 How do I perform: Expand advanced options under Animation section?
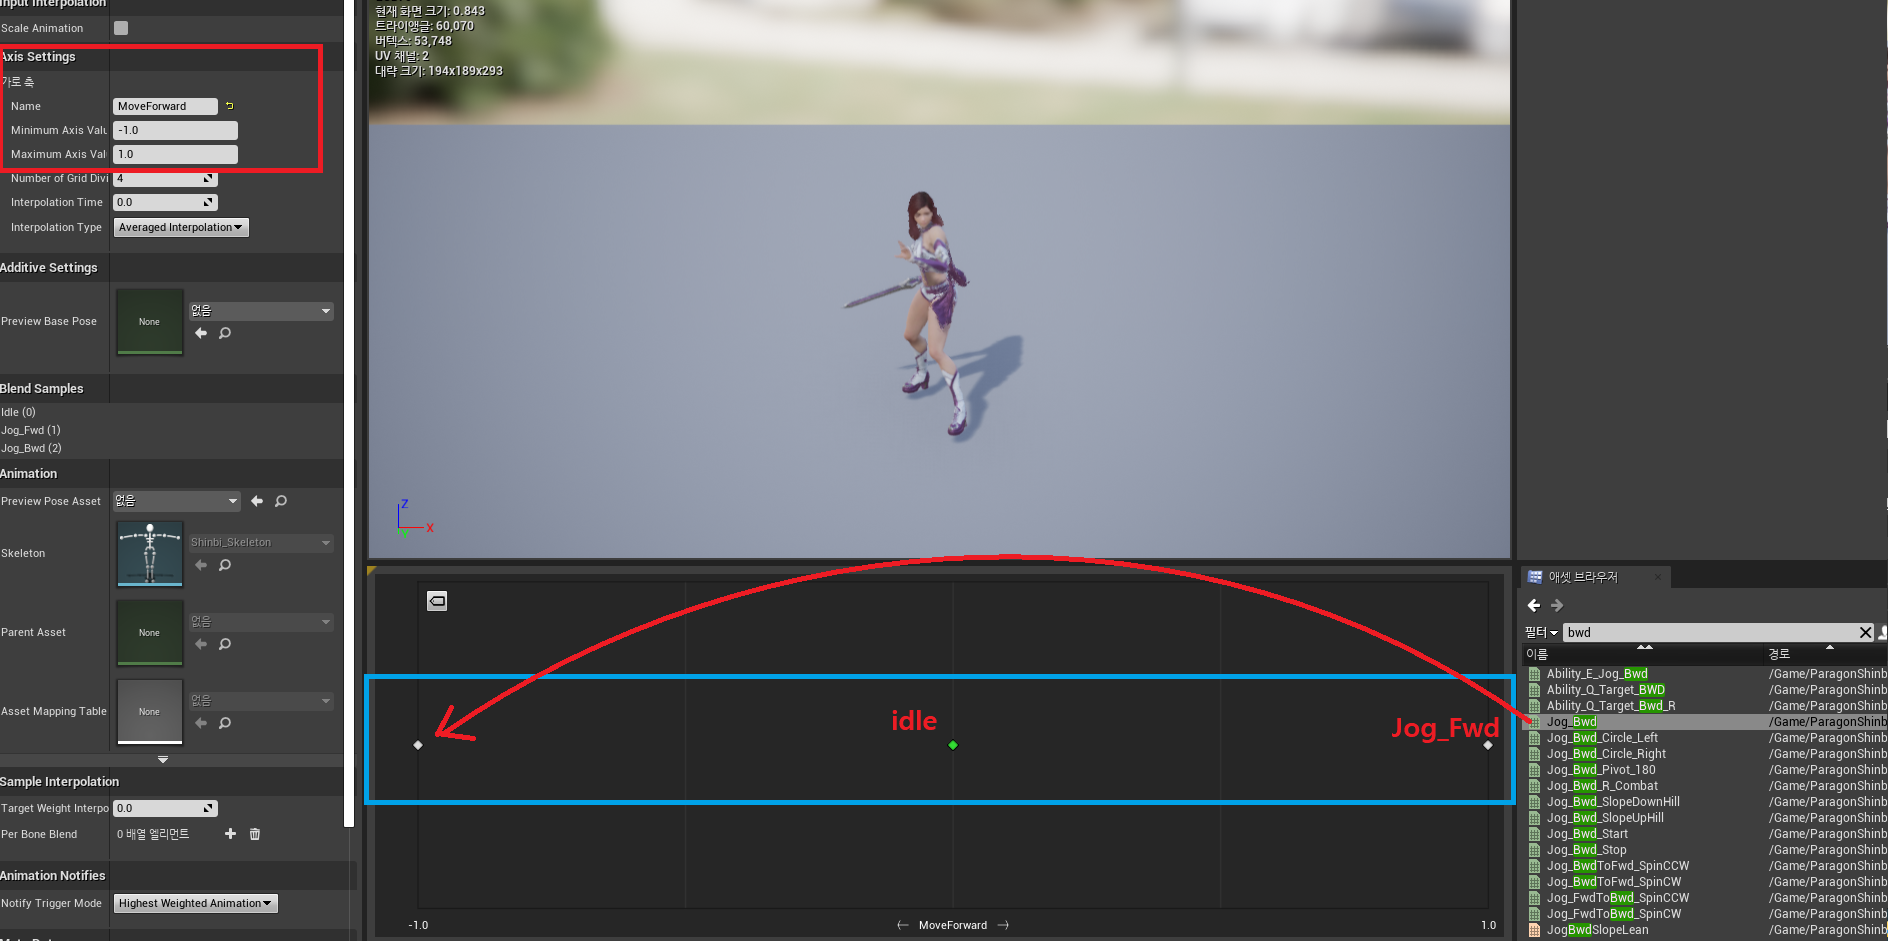[163, 760]
